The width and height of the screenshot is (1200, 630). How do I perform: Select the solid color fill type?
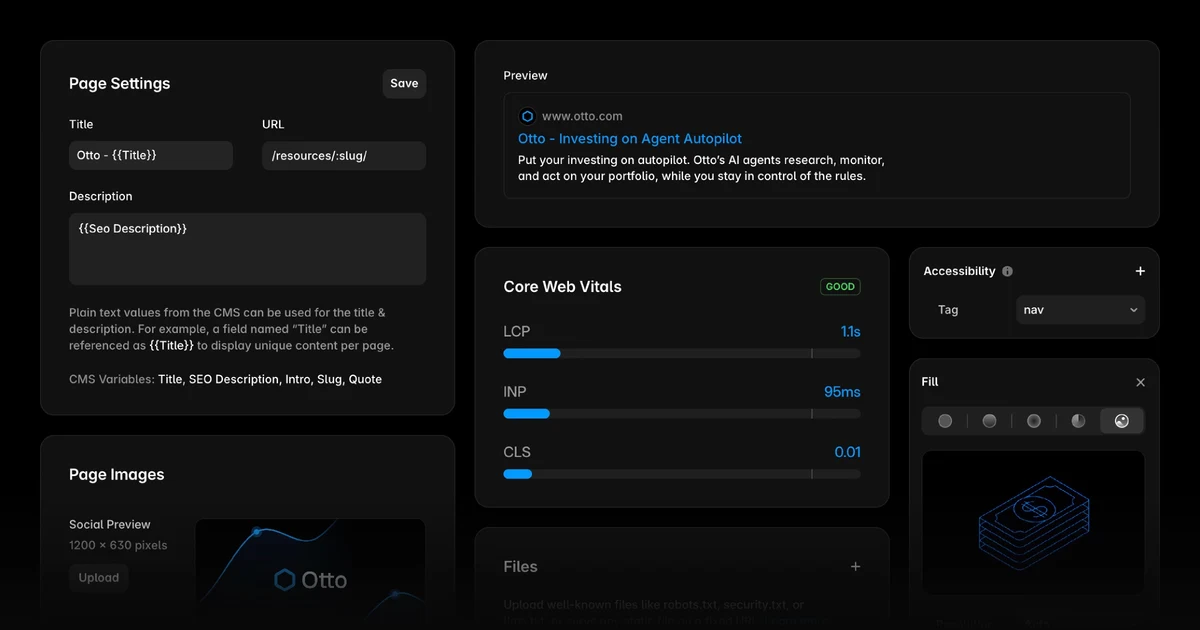click(x=945, y=421)
